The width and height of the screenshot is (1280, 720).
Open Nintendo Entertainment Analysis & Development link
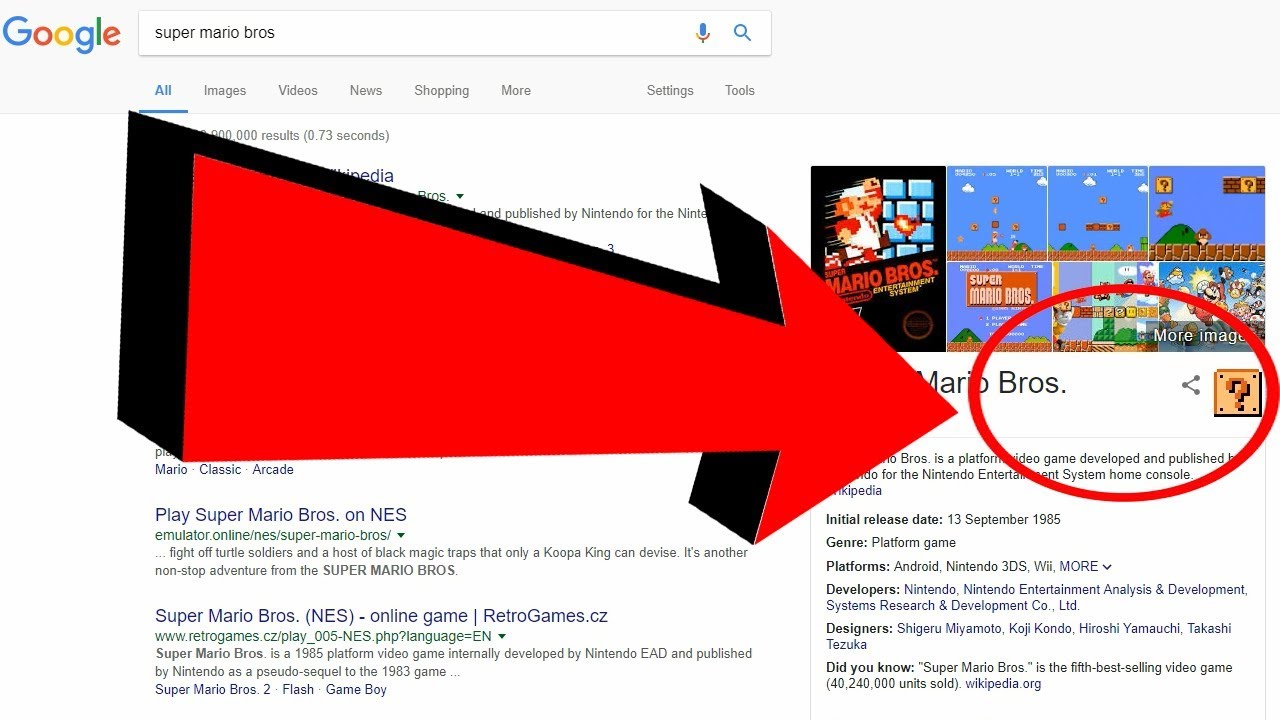(x=1105, y=589)
